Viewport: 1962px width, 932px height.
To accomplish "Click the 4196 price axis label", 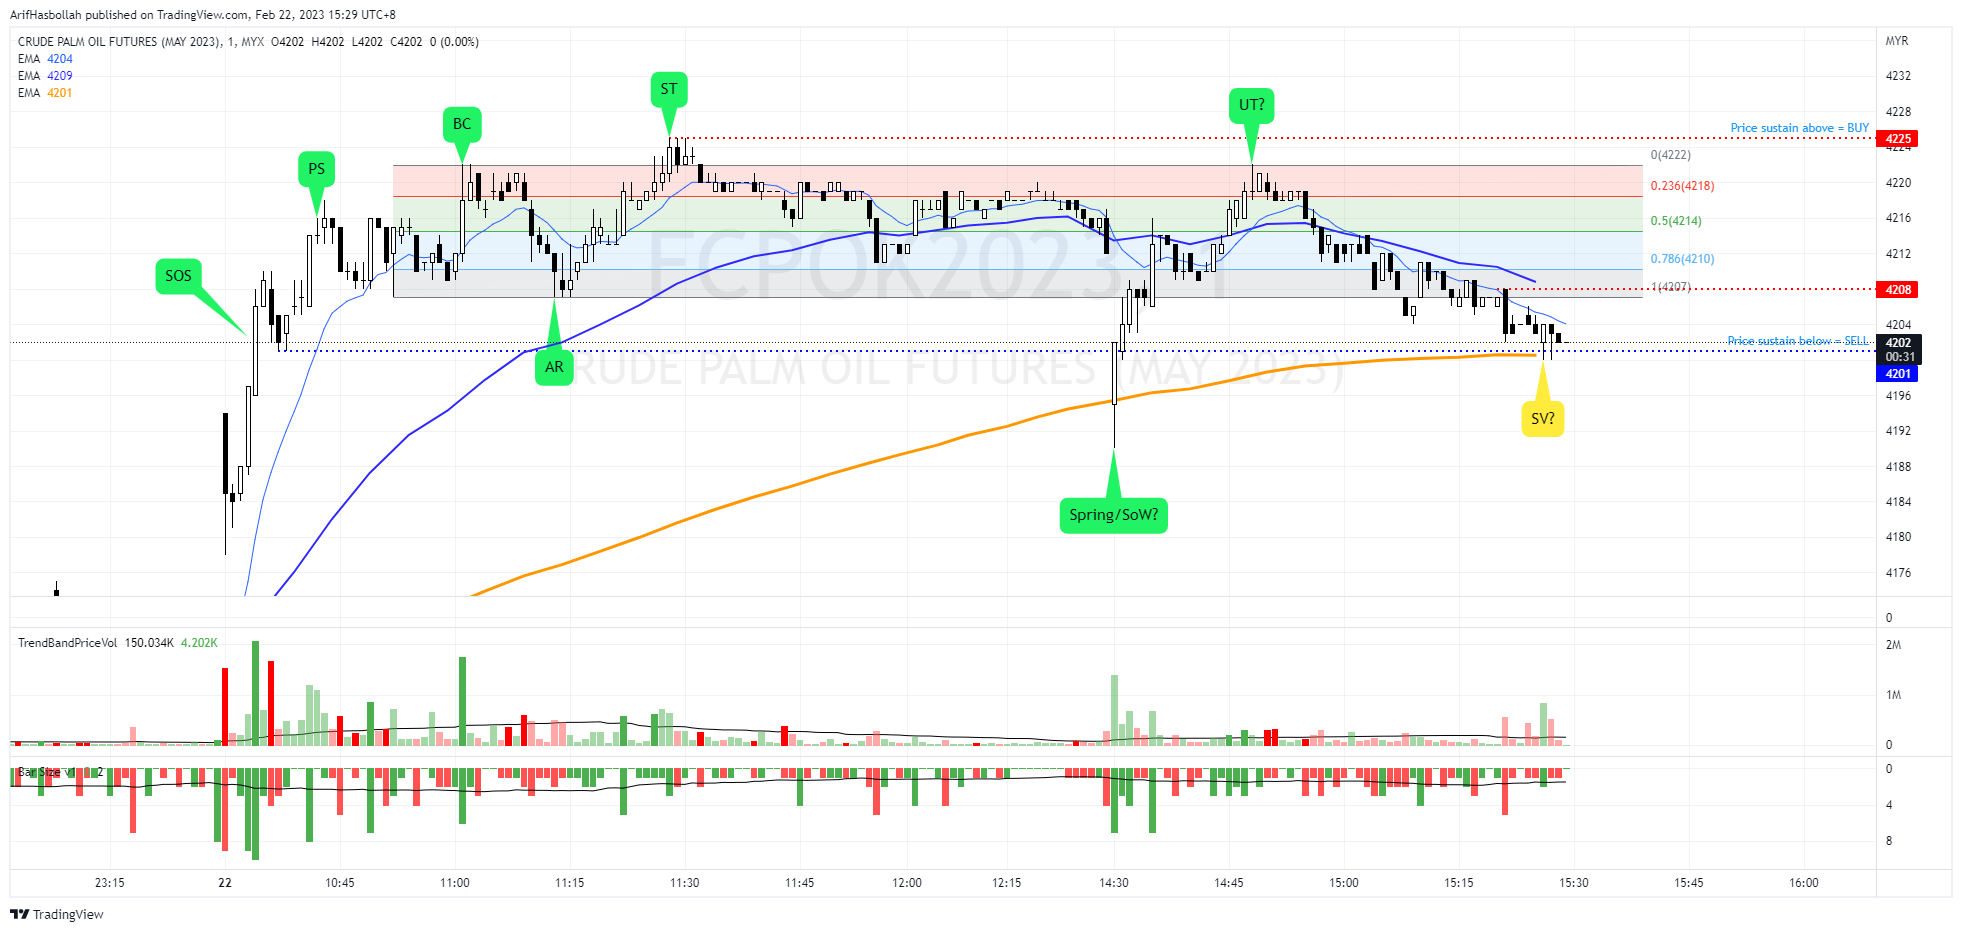I will coord(1898,396).
